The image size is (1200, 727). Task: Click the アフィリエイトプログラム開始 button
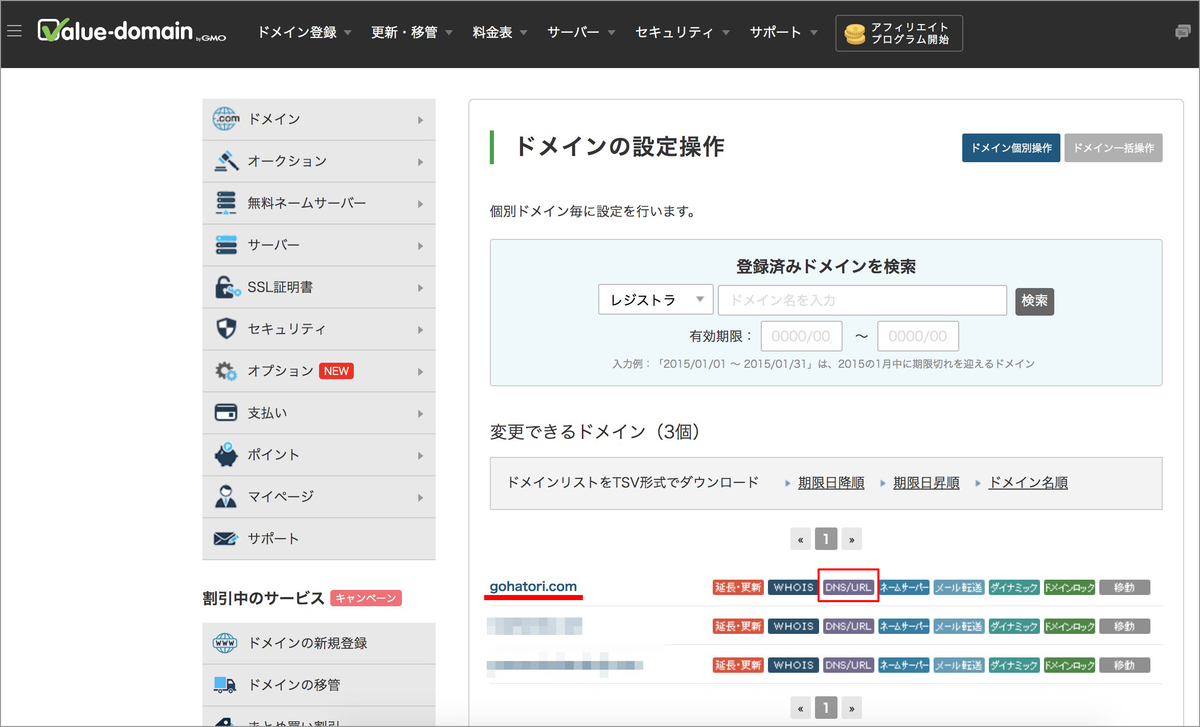coord(899,33)
